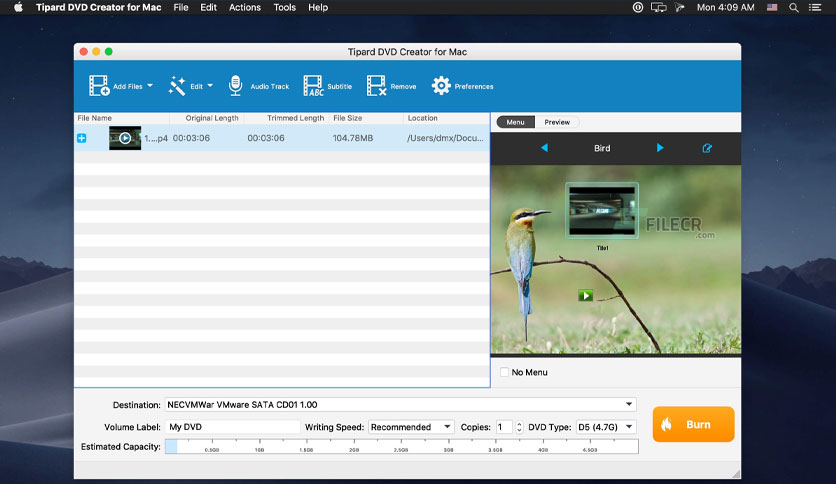Screen dimensions: 836x484
Task: Open the Apple menu
Action: point(18,7)
